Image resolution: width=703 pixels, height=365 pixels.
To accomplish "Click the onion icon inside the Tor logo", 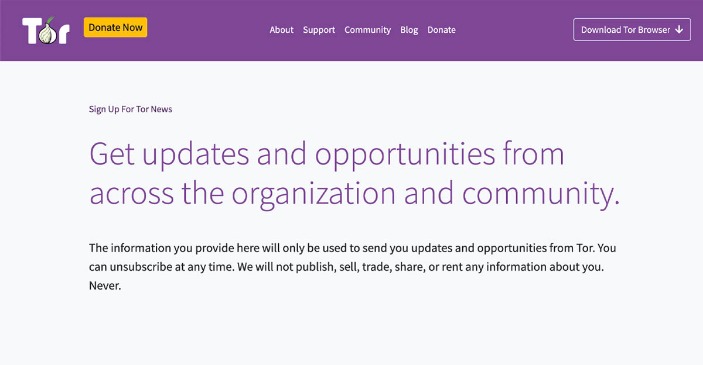I will [47, 32].
